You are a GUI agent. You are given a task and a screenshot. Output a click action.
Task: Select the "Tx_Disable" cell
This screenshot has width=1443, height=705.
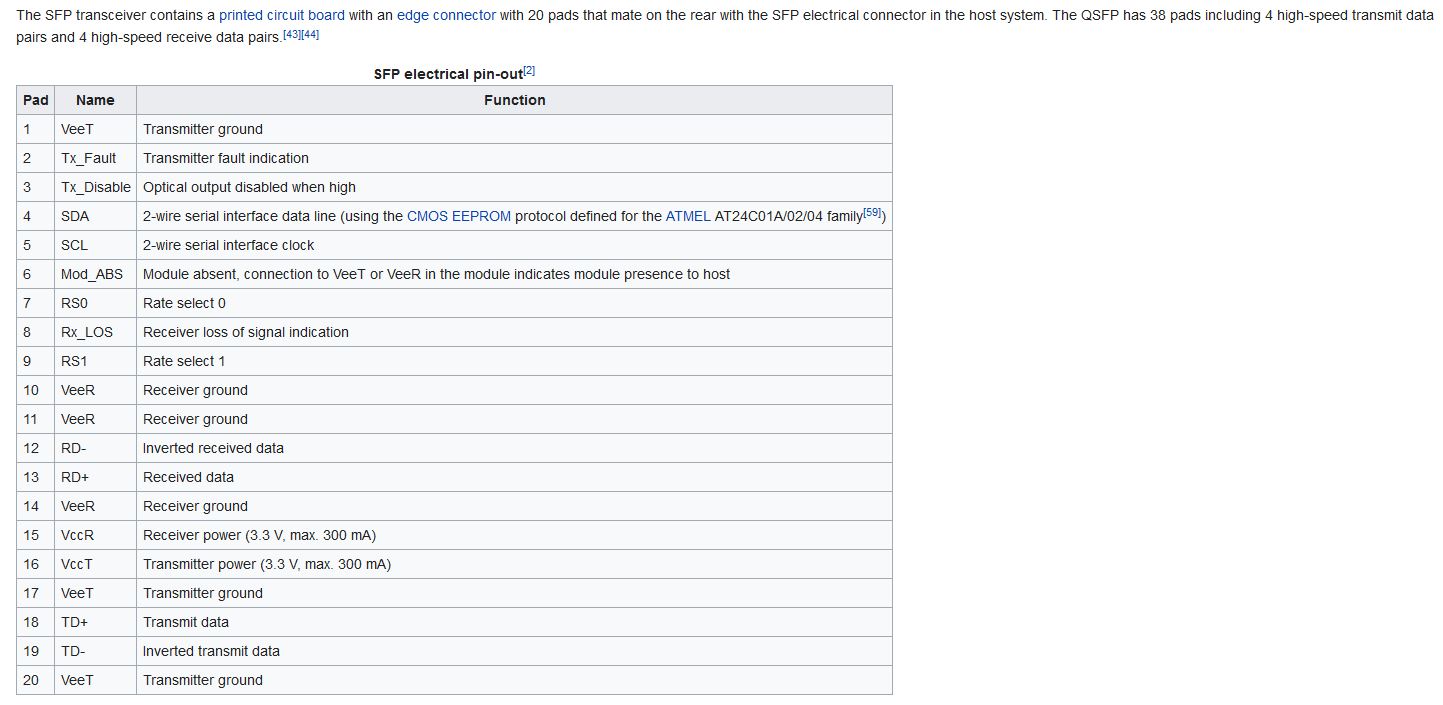pos(96,187)
